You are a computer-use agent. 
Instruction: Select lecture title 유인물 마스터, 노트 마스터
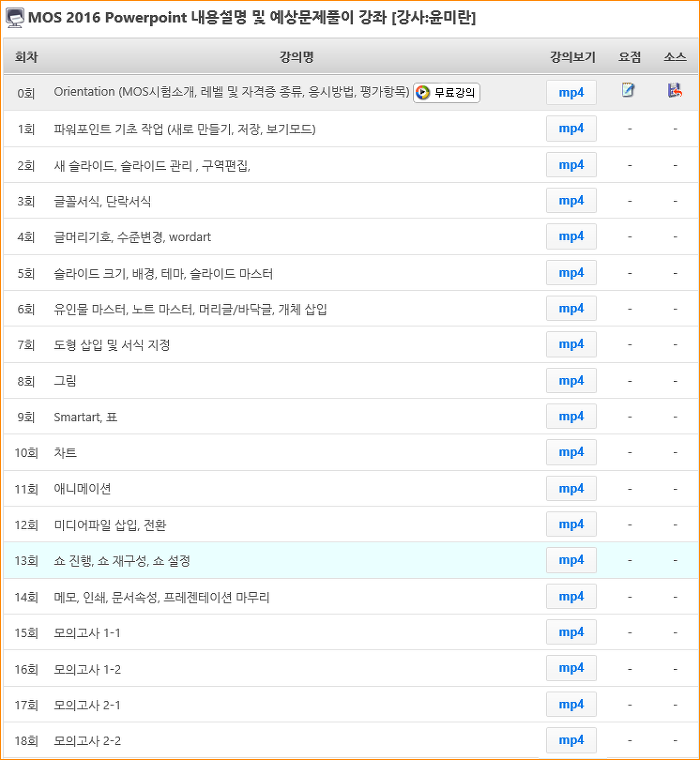point(190,309)
